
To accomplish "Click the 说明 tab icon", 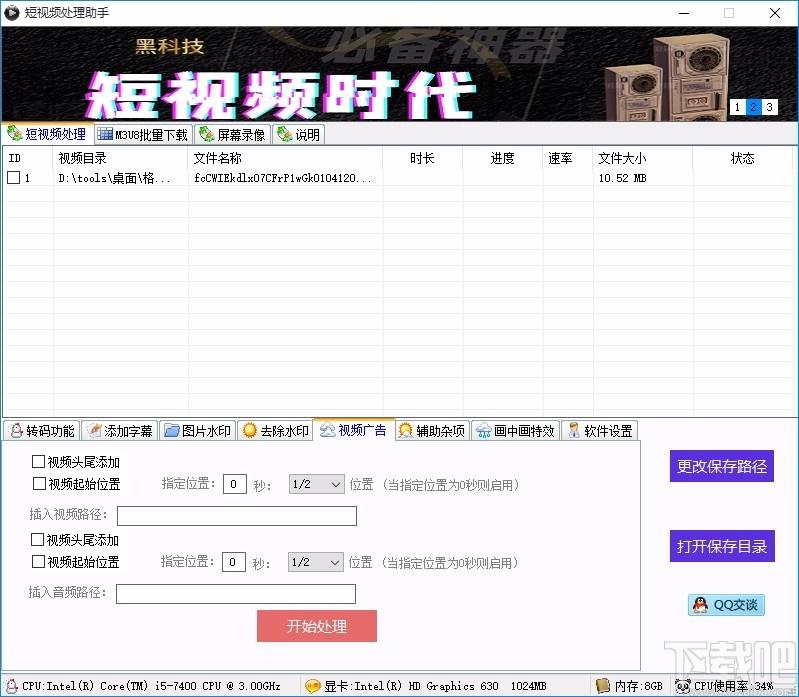I will (284, 134).
